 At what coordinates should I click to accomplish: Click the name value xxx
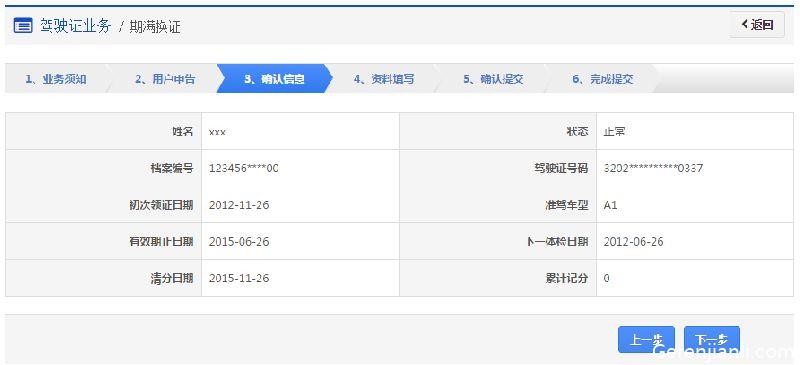tap(217, 132)
